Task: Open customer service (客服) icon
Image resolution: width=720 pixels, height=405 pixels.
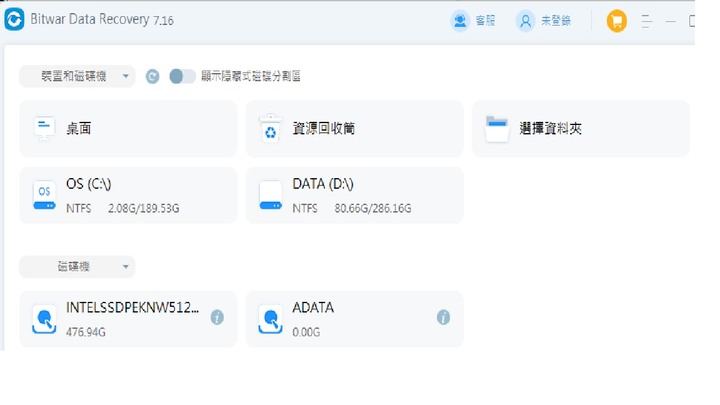Action: point(460,21)
